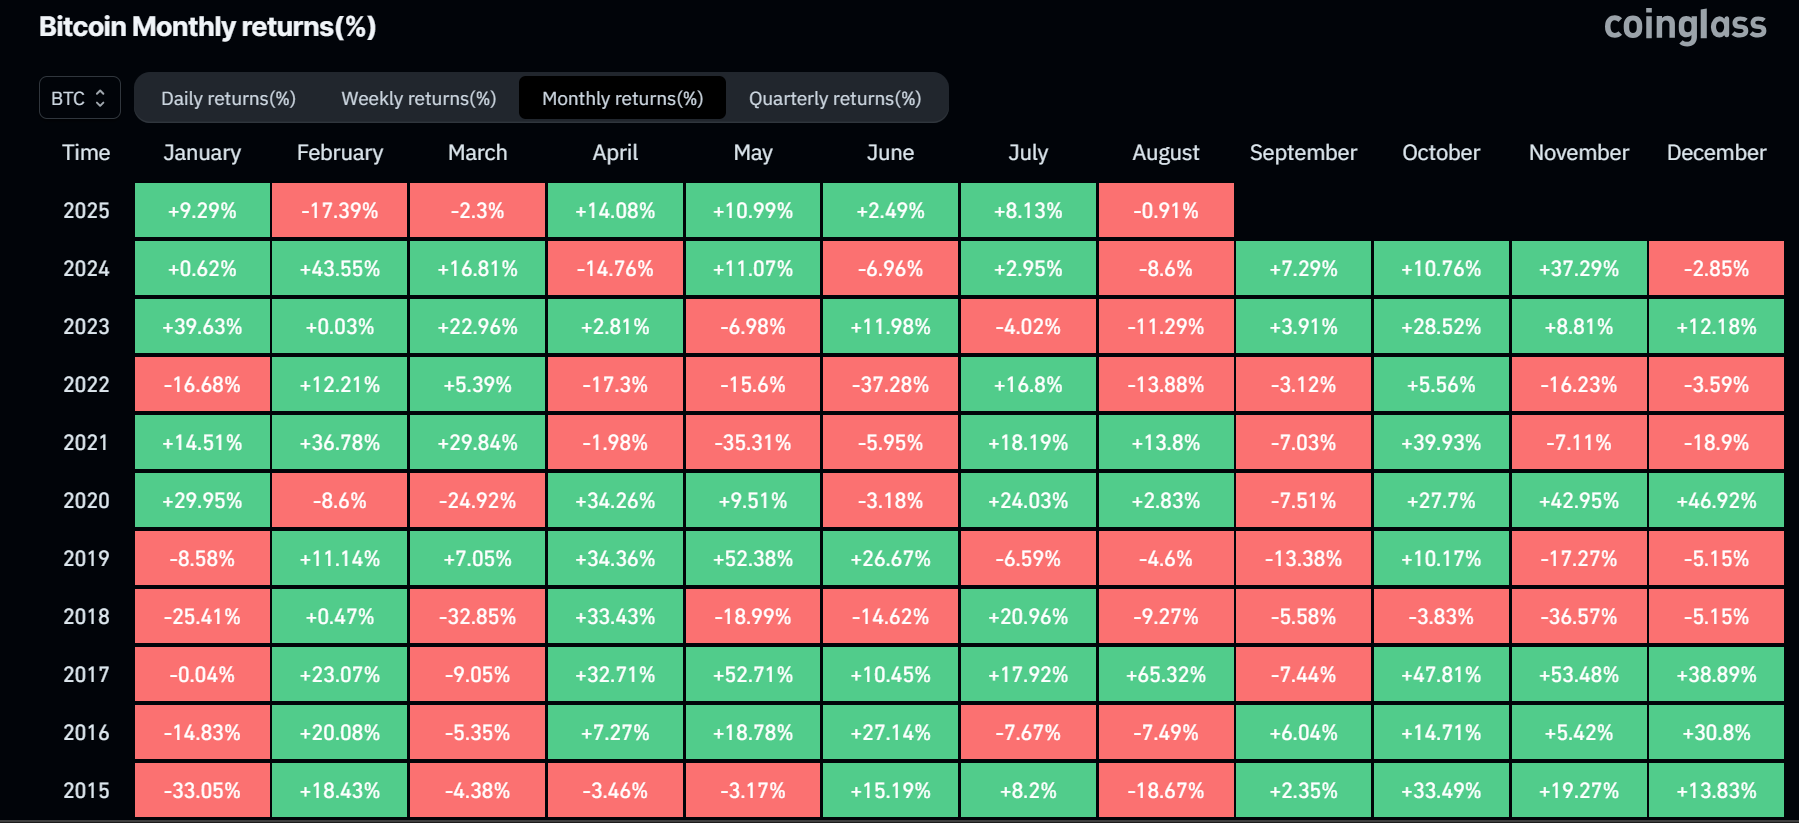This screenshot has height=823, width=1799.
Task: Click the Bitcoin Monthly returns(%) title
Action: [x=207, y=27]
